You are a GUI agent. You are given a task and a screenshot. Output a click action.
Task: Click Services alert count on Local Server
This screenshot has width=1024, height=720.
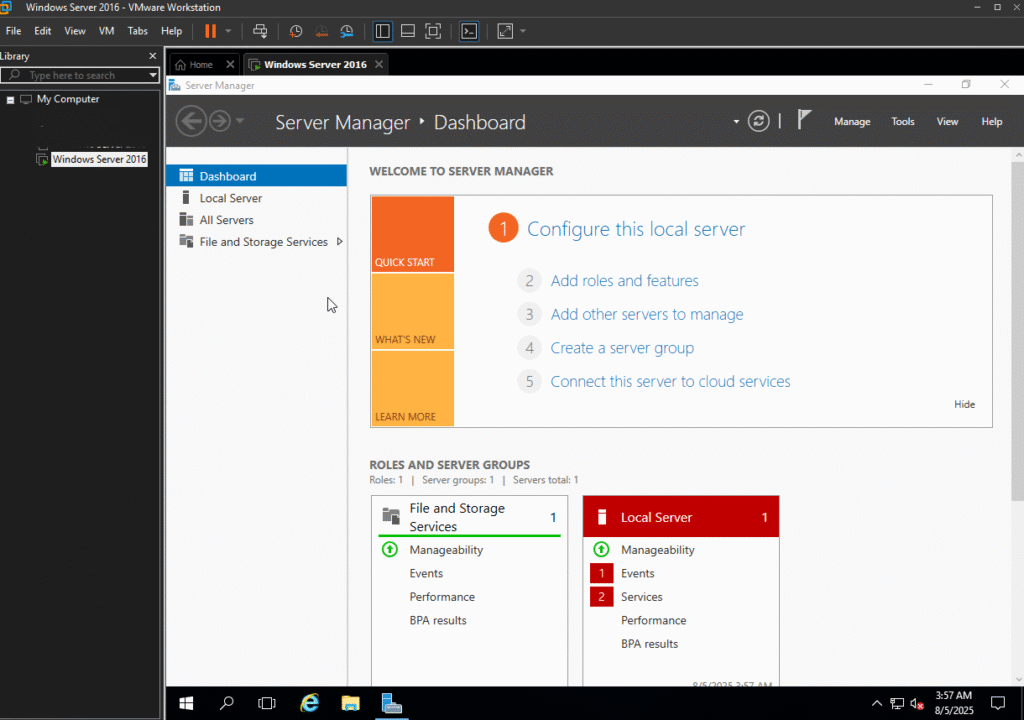601,597
